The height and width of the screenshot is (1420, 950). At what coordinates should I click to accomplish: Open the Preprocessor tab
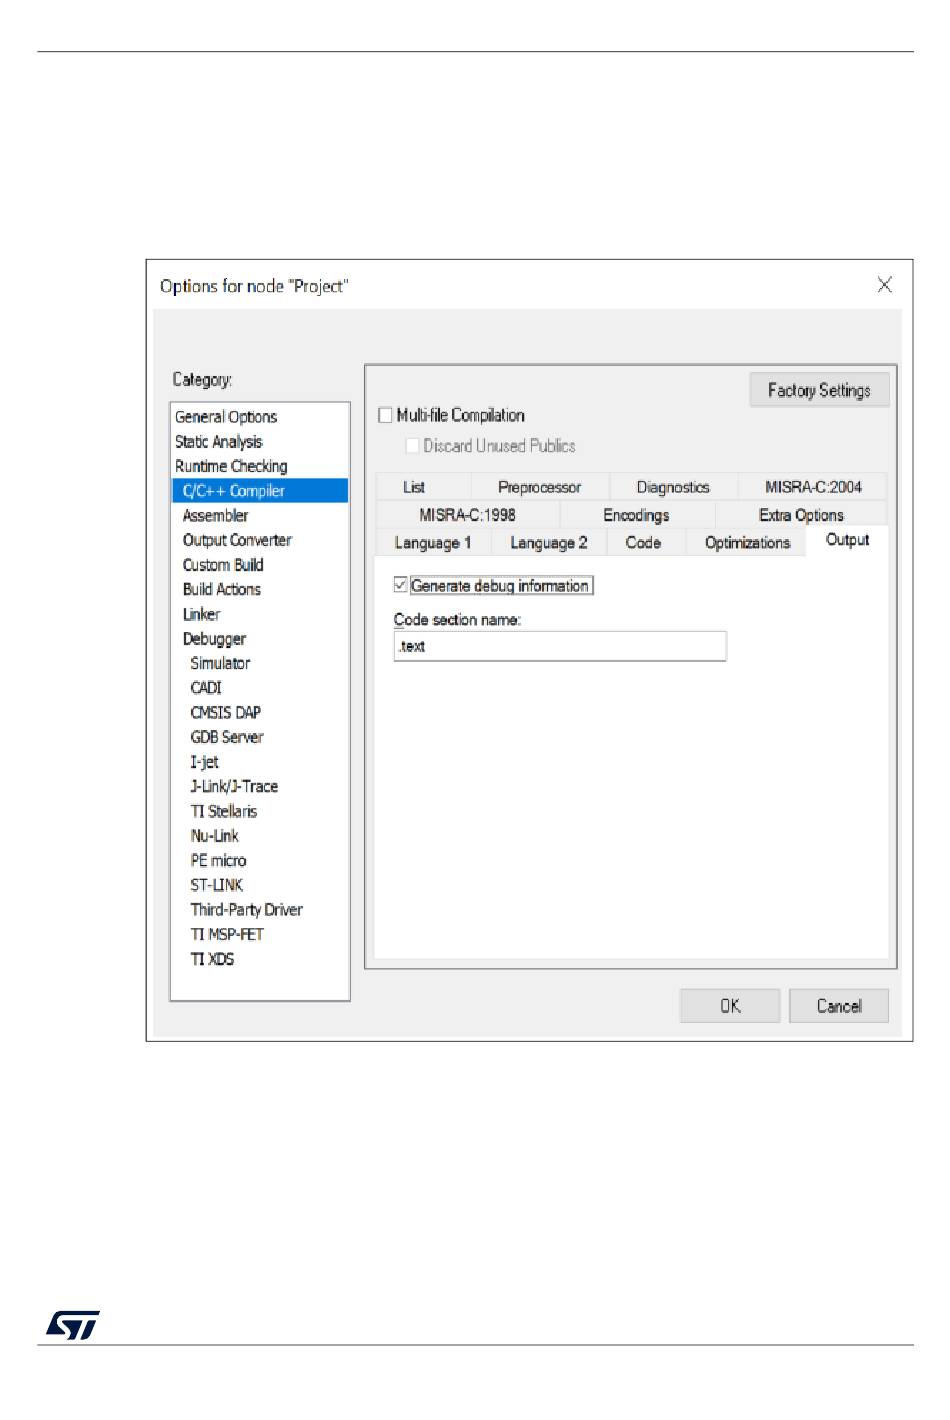(539, 487)
